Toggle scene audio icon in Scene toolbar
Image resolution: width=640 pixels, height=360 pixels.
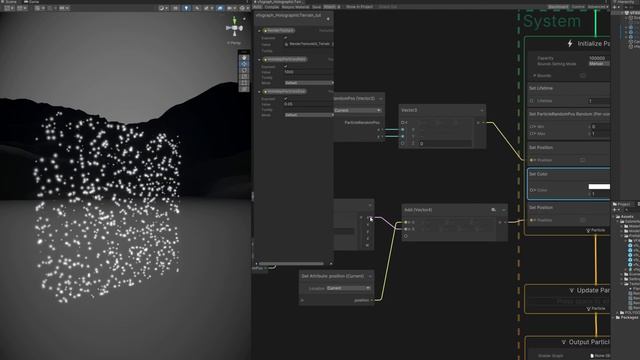coord(197,8)
